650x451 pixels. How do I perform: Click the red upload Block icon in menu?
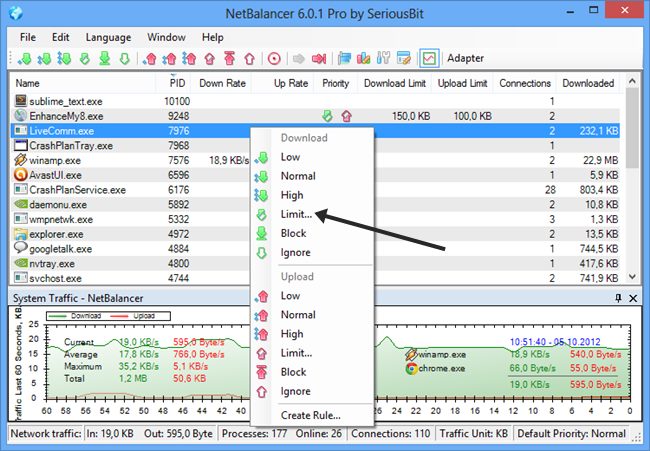263,372
